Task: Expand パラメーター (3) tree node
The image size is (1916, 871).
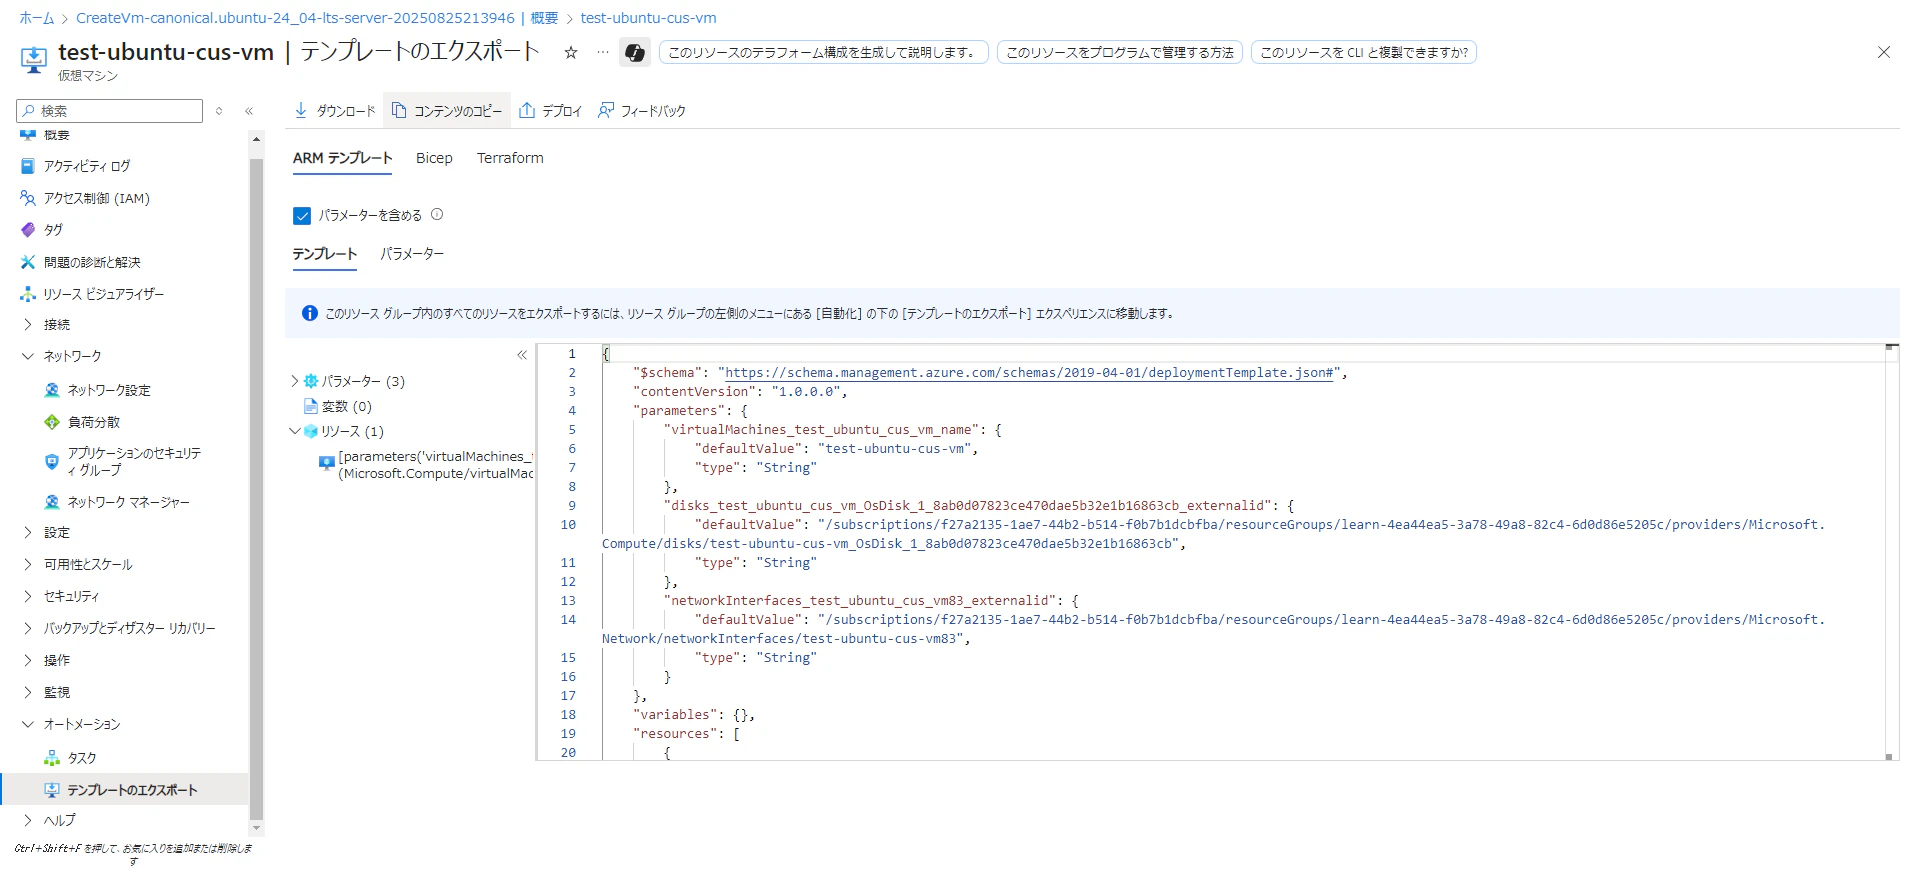Action: coord(294,381)
